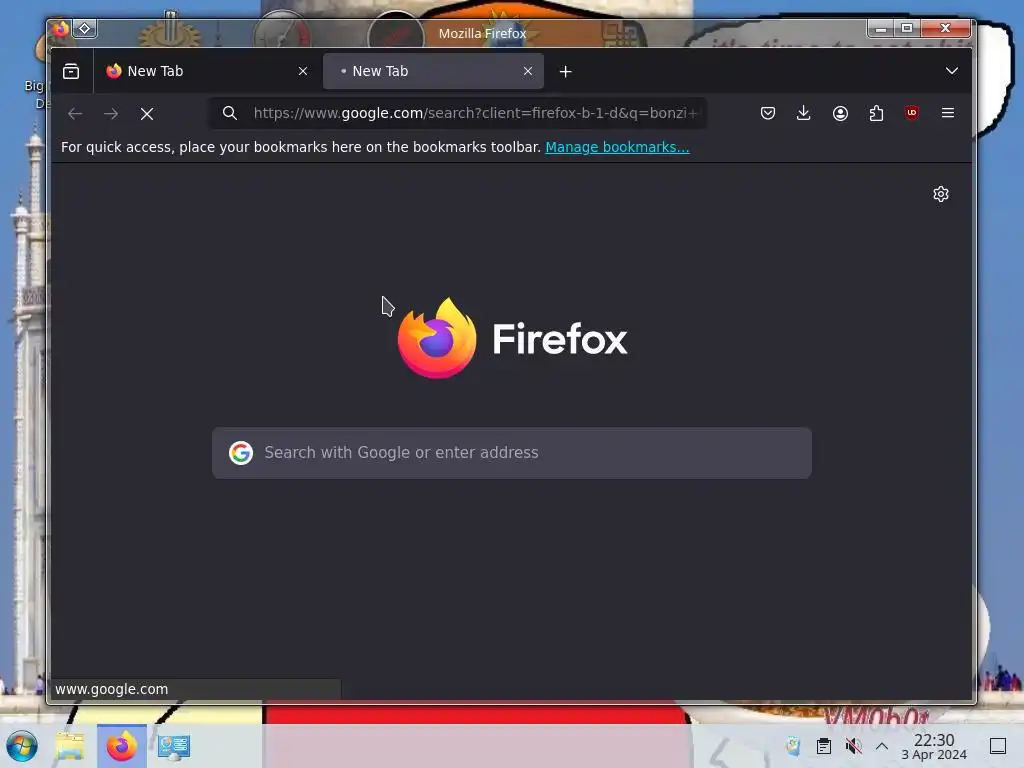
Task: Unmute volume from the tray speaker icon
Action: coord(853,746)
